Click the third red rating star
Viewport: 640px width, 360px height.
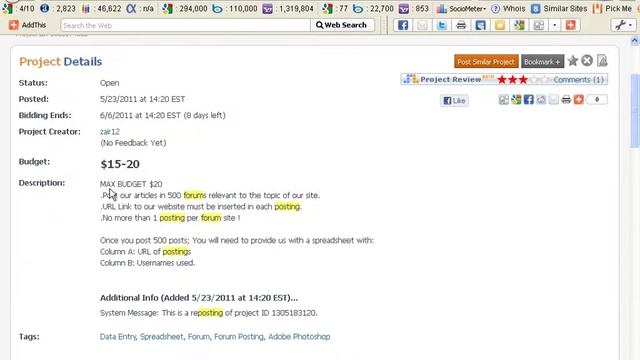[x=523, y=80]
